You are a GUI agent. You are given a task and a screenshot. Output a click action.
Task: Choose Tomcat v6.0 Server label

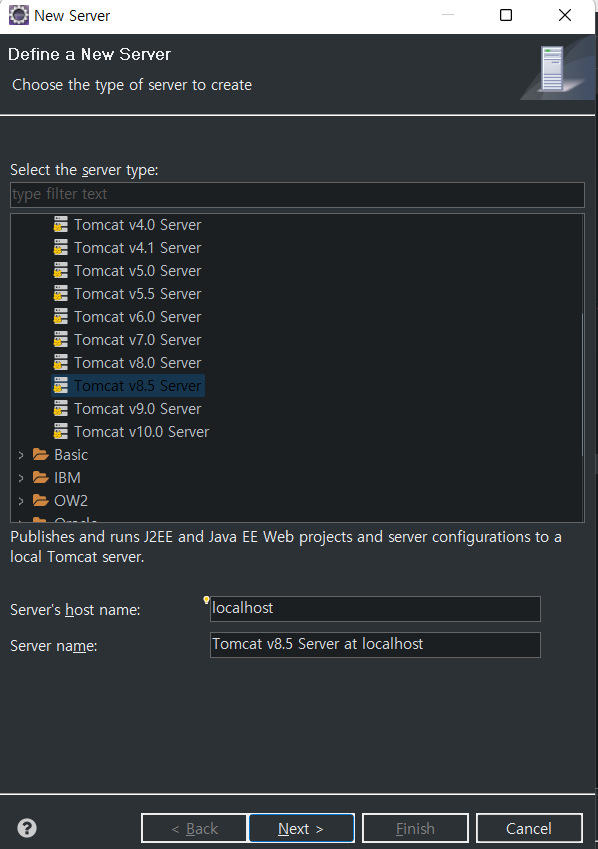coord(138,317)
